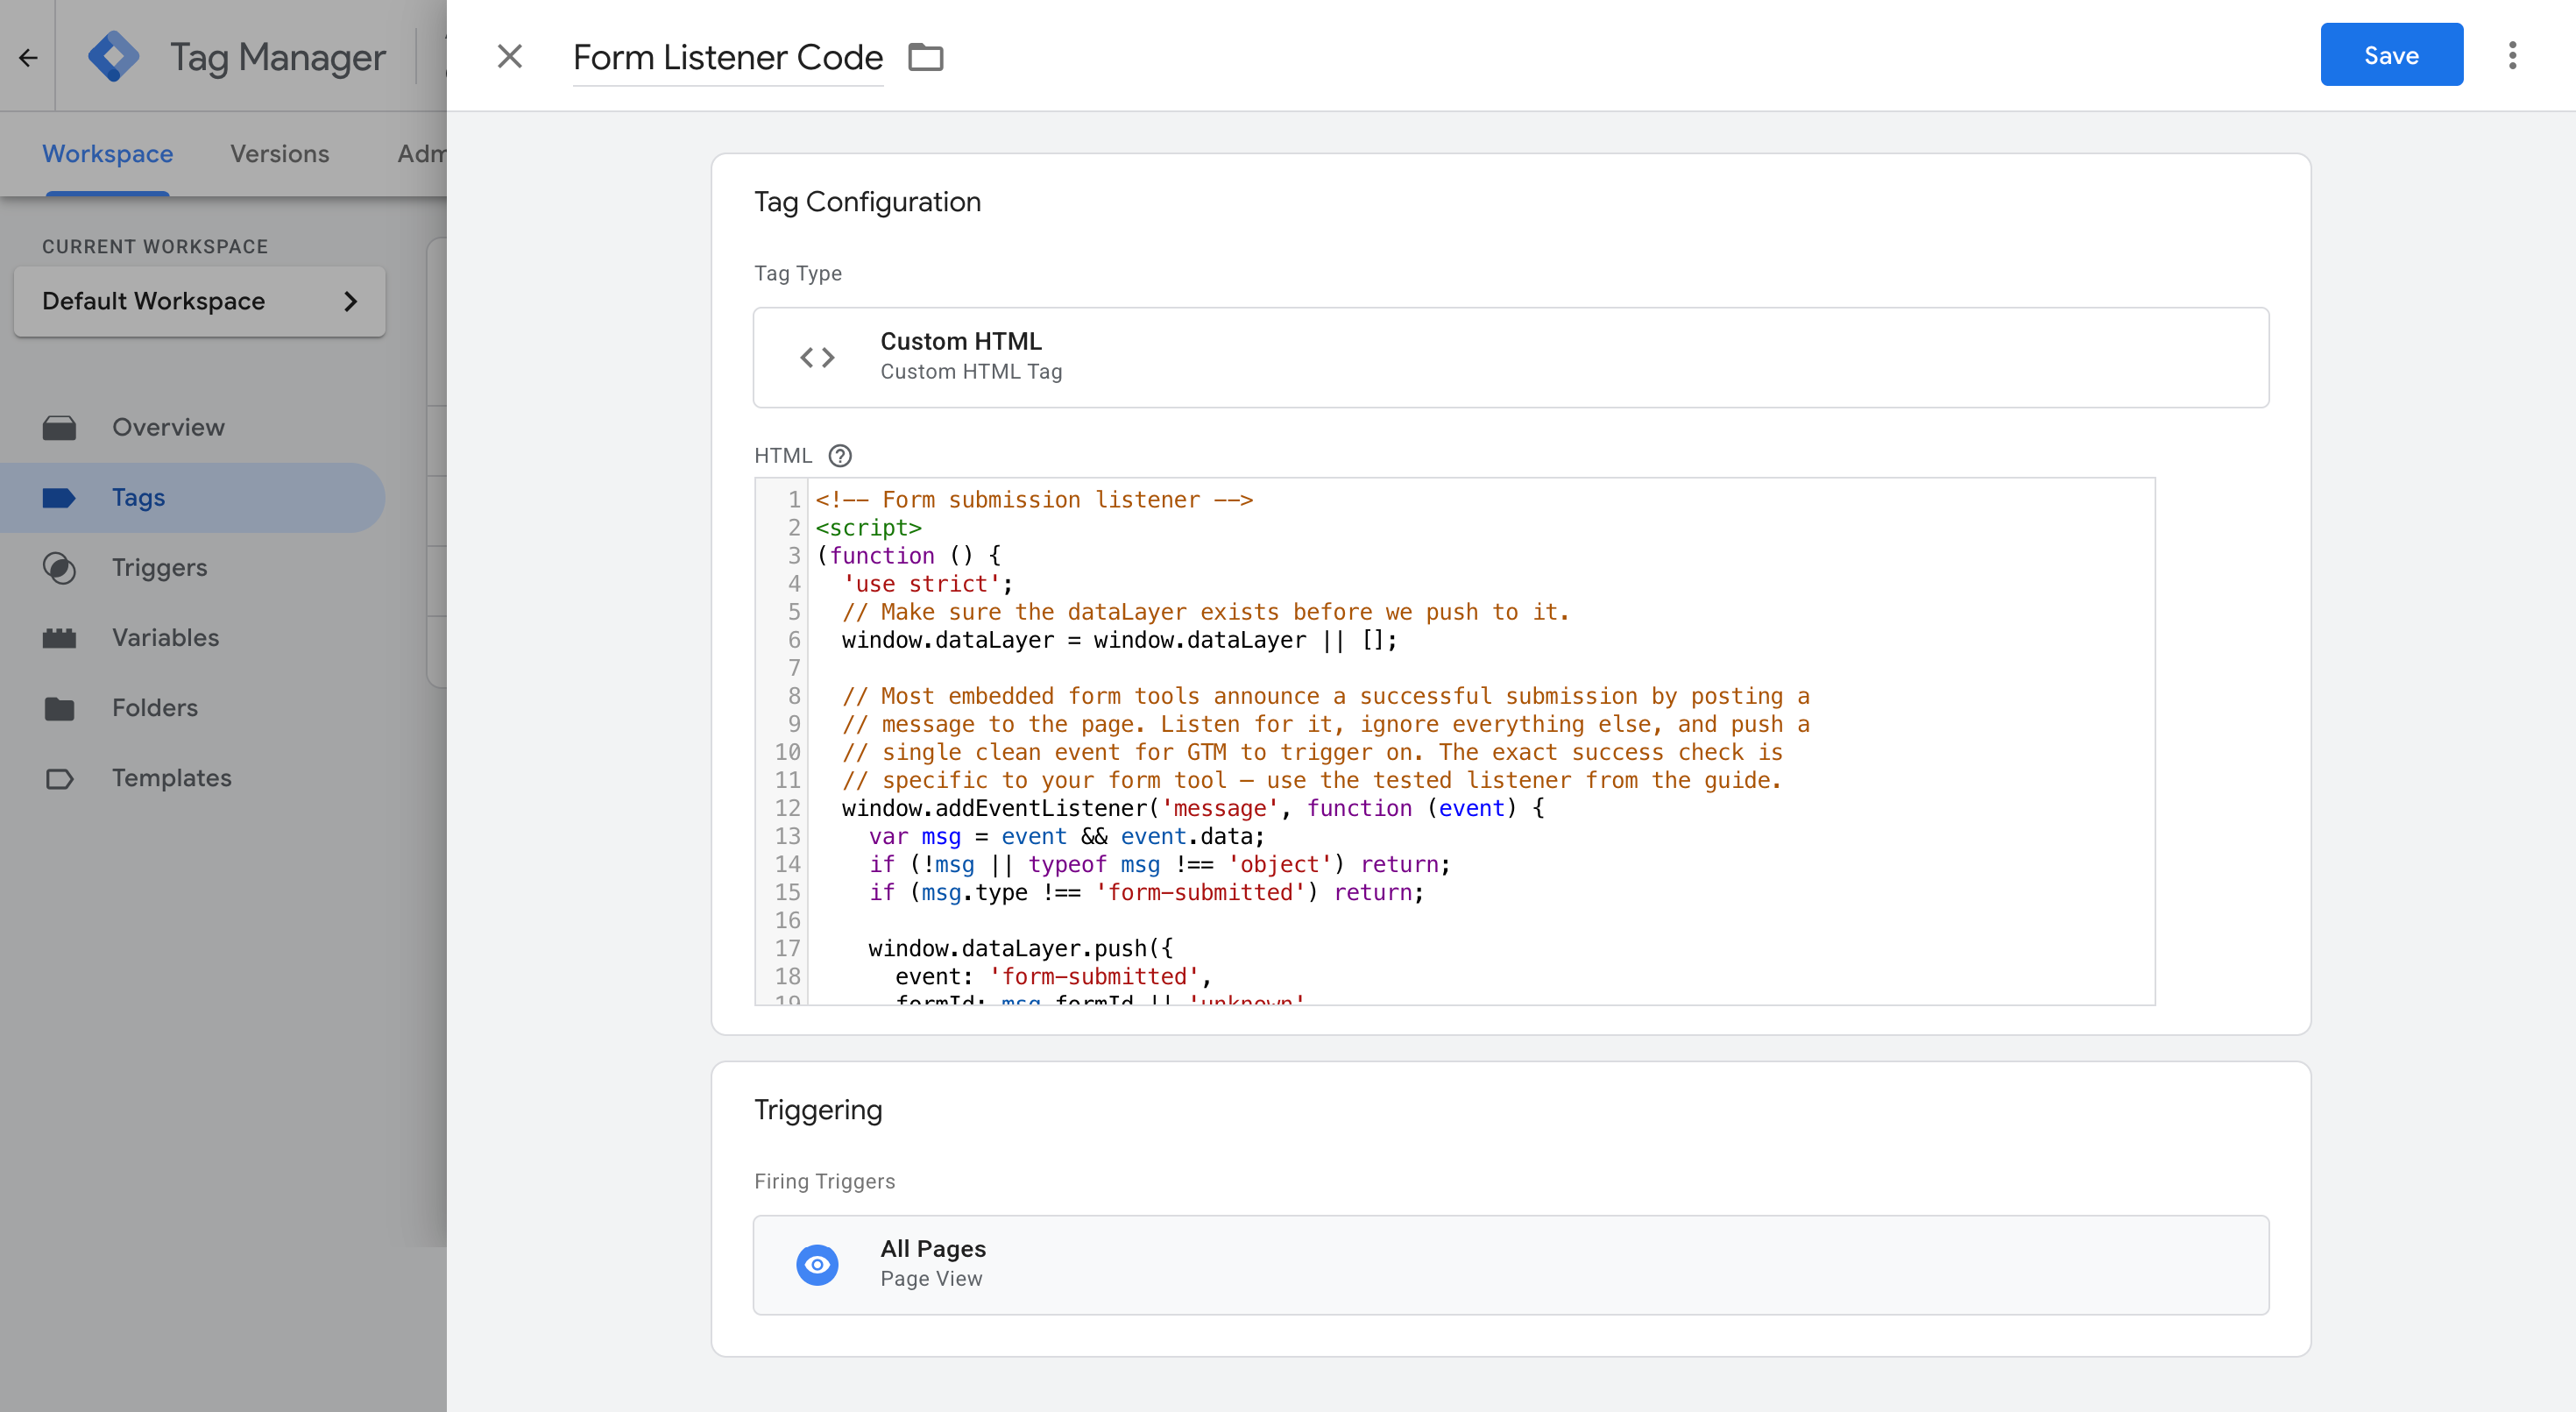The width and height of the screenshot is (2576, 1412).
Task: Click the Tags sidebar icon
Action: 59,497
